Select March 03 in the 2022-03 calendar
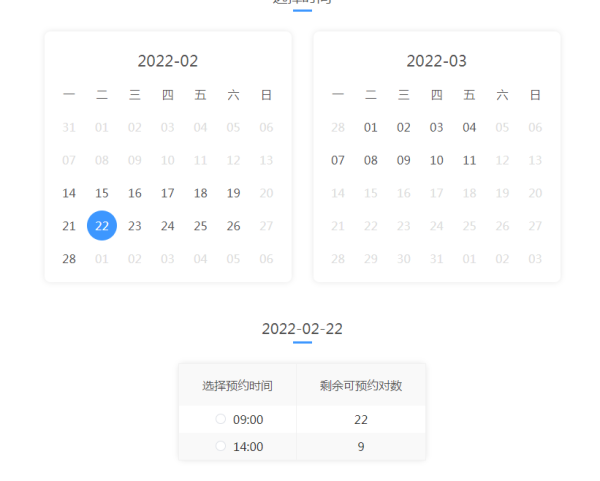Viewport: 600px width, 481px height. click(x=436, y=127)
